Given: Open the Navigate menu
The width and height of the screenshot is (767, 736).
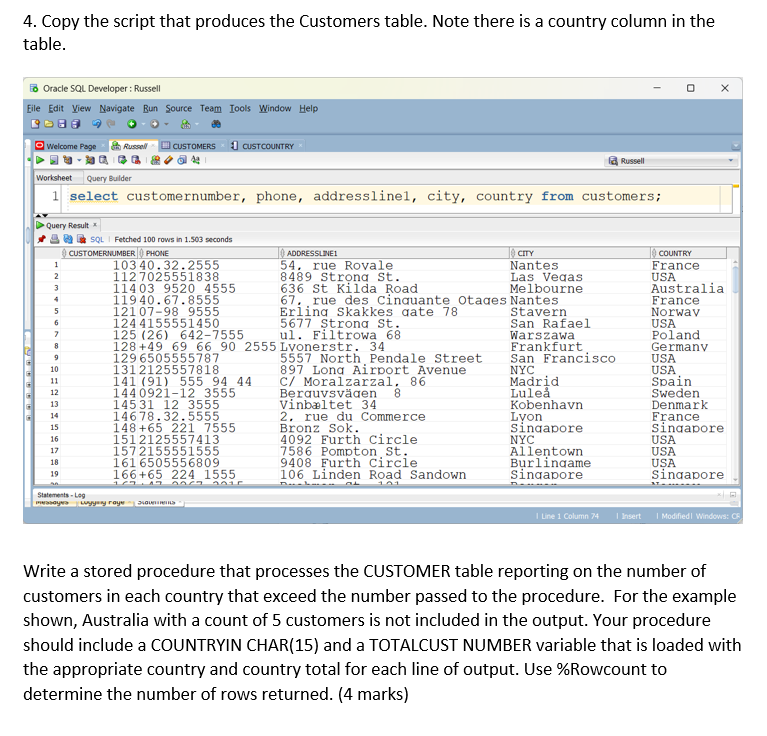Looking at the screenshot, I should tap(117, 108).
